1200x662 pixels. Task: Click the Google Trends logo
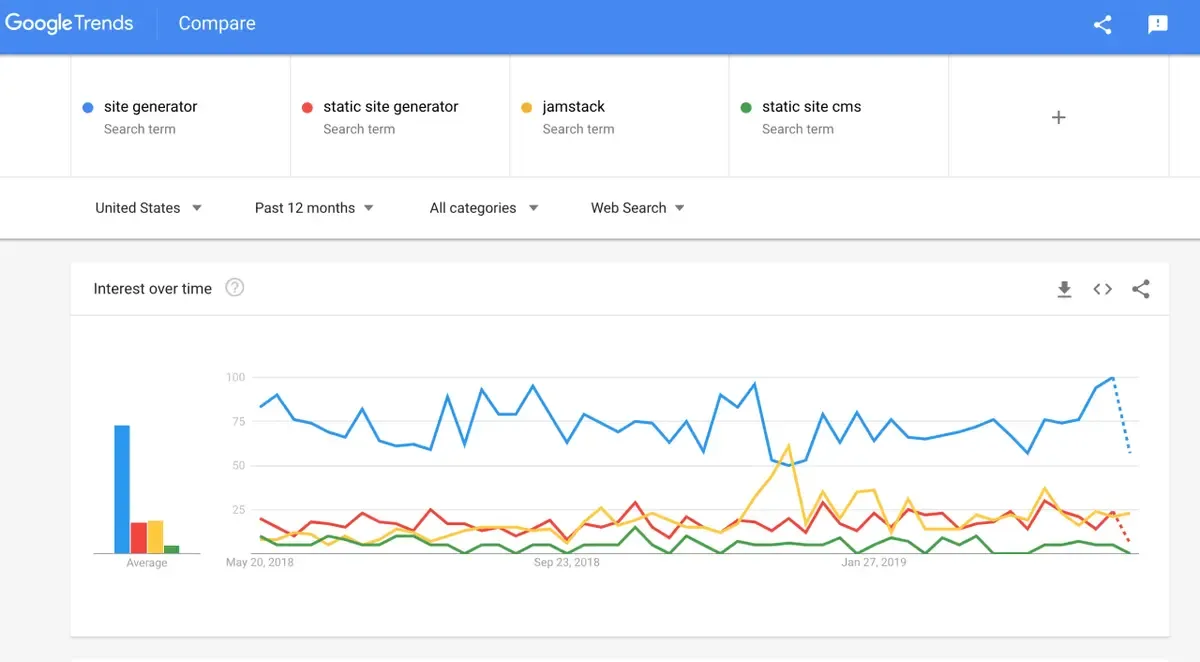point(69,24)
